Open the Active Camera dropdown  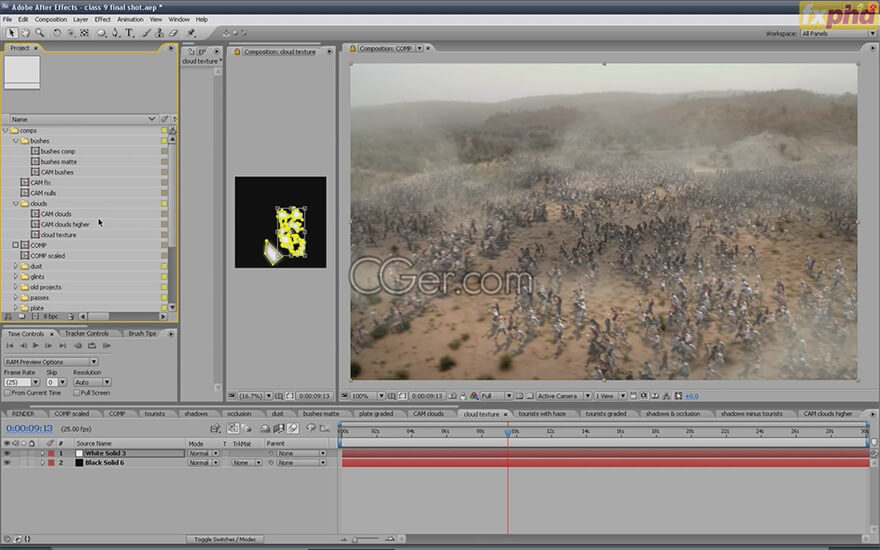pos(563,396)
